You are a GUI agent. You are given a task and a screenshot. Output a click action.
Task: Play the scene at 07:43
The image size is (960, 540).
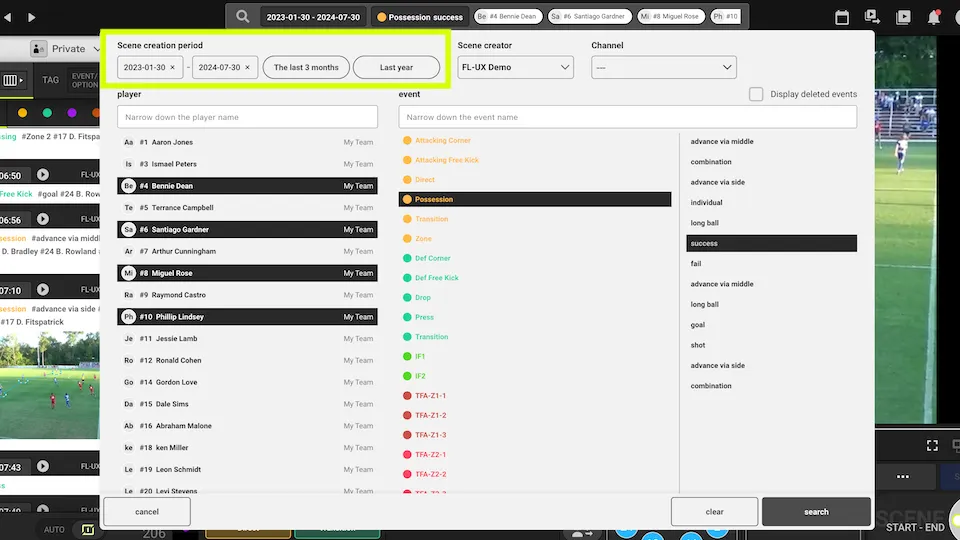(42, 467)
